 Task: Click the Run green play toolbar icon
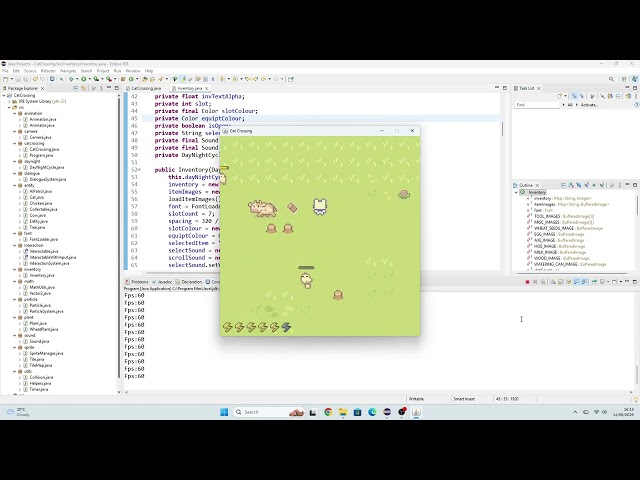[x=84, y=79]
